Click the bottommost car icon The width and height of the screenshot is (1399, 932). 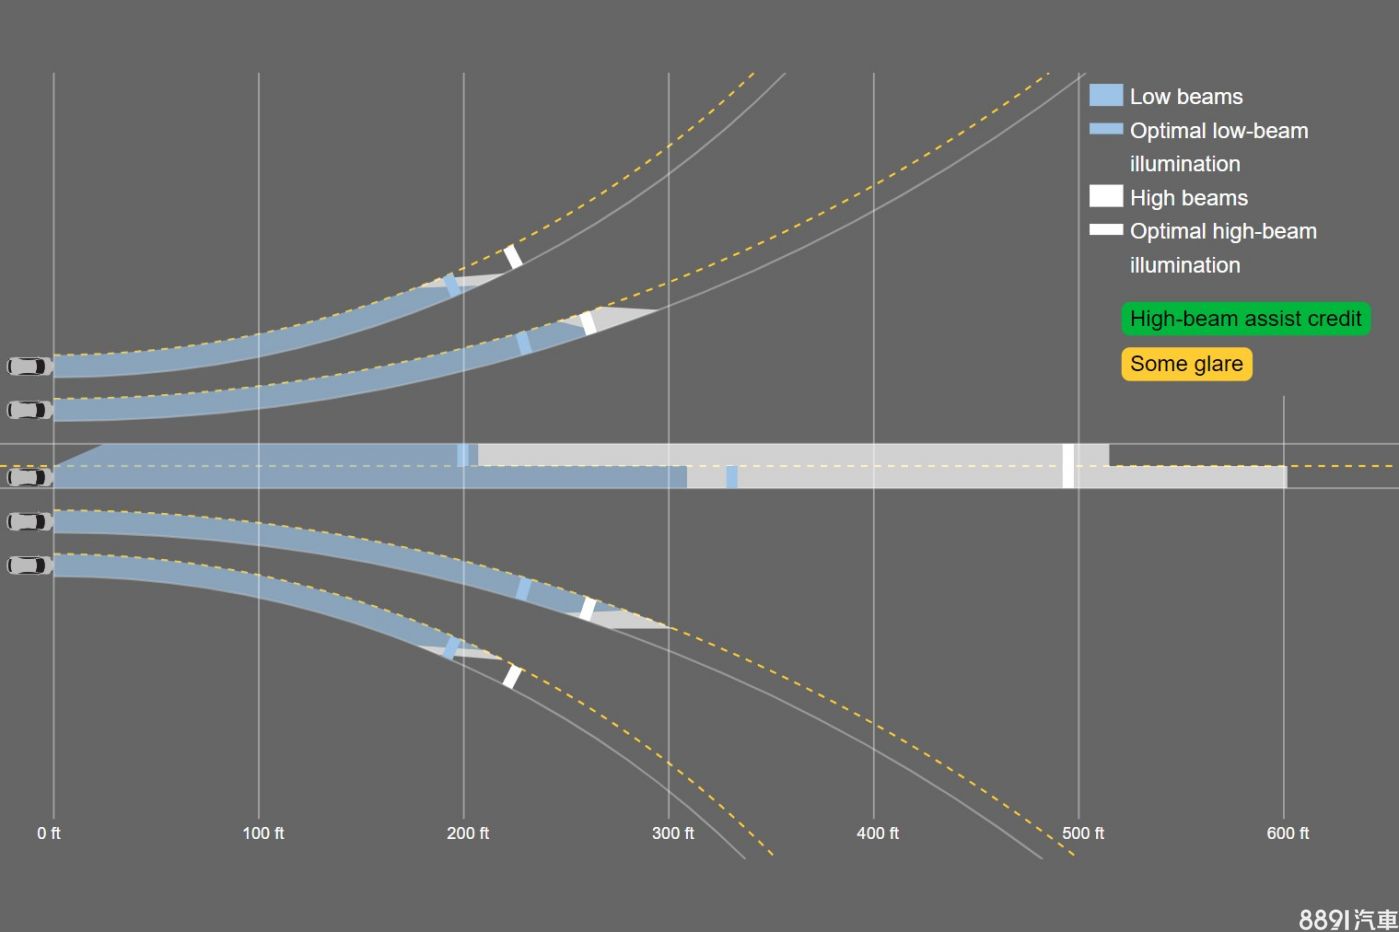pos(29,566)
